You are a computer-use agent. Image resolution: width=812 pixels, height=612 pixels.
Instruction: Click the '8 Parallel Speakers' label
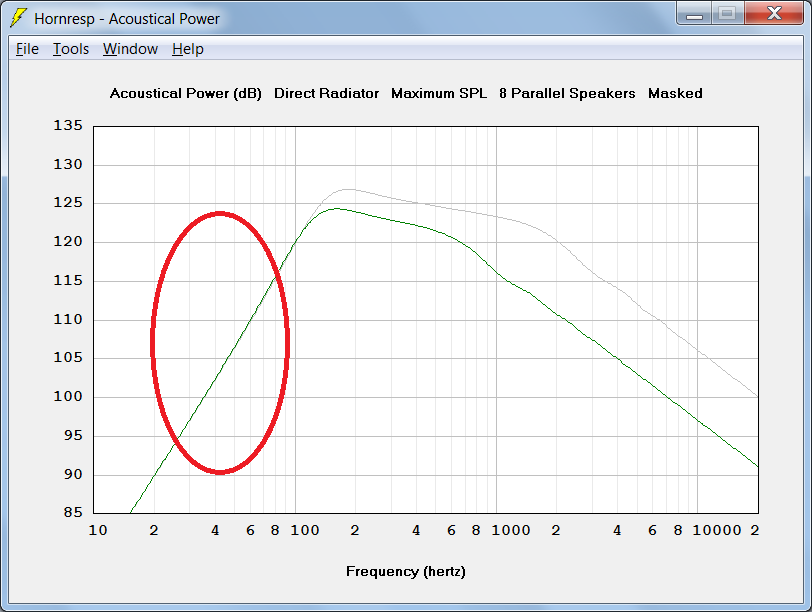tap(567, 94)
